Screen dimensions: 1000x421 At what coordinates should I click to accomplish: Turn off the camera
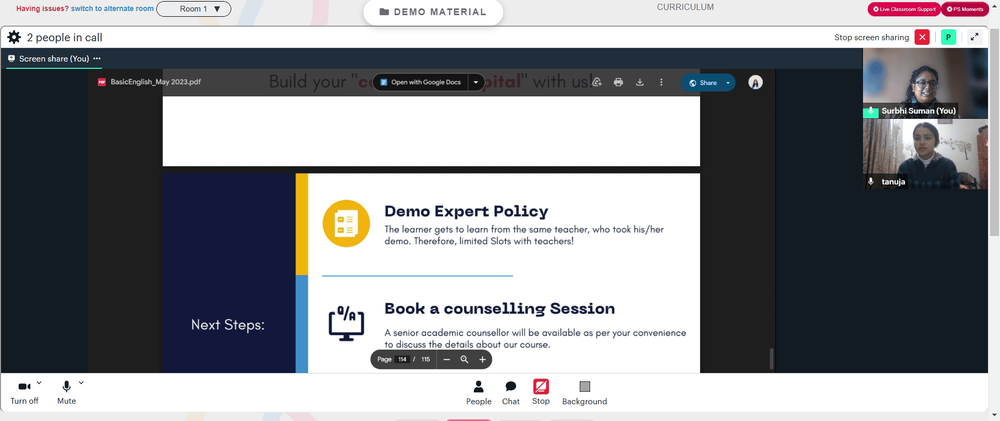[x=24, y=392]
